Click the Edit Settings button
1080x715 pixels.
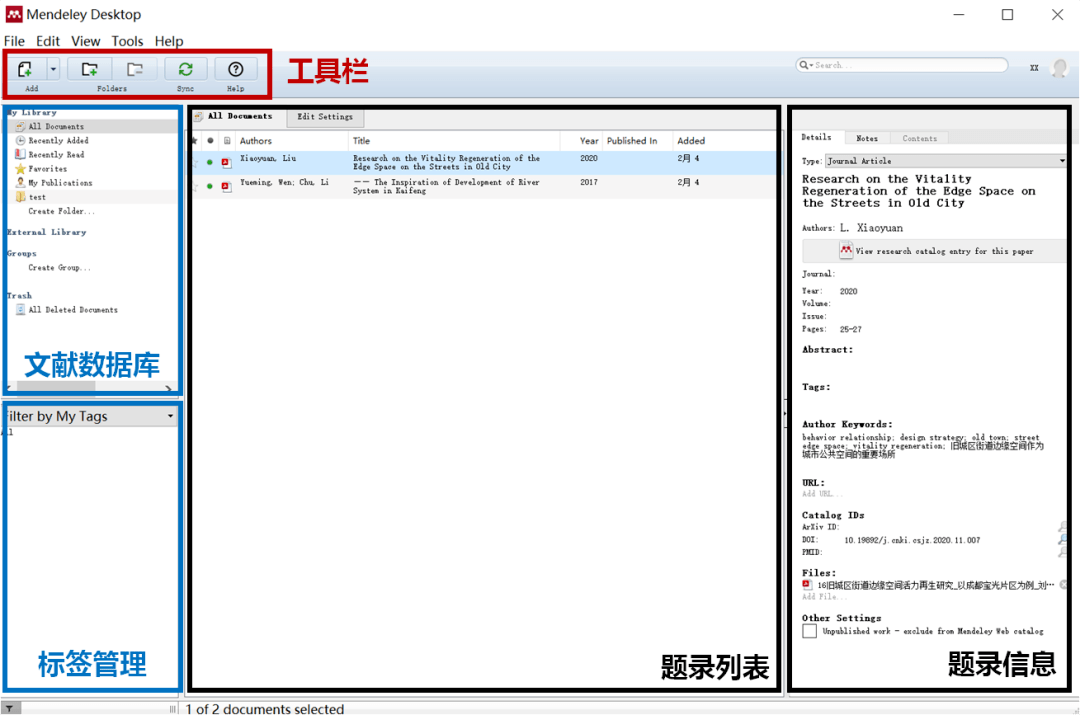(325, 117)
